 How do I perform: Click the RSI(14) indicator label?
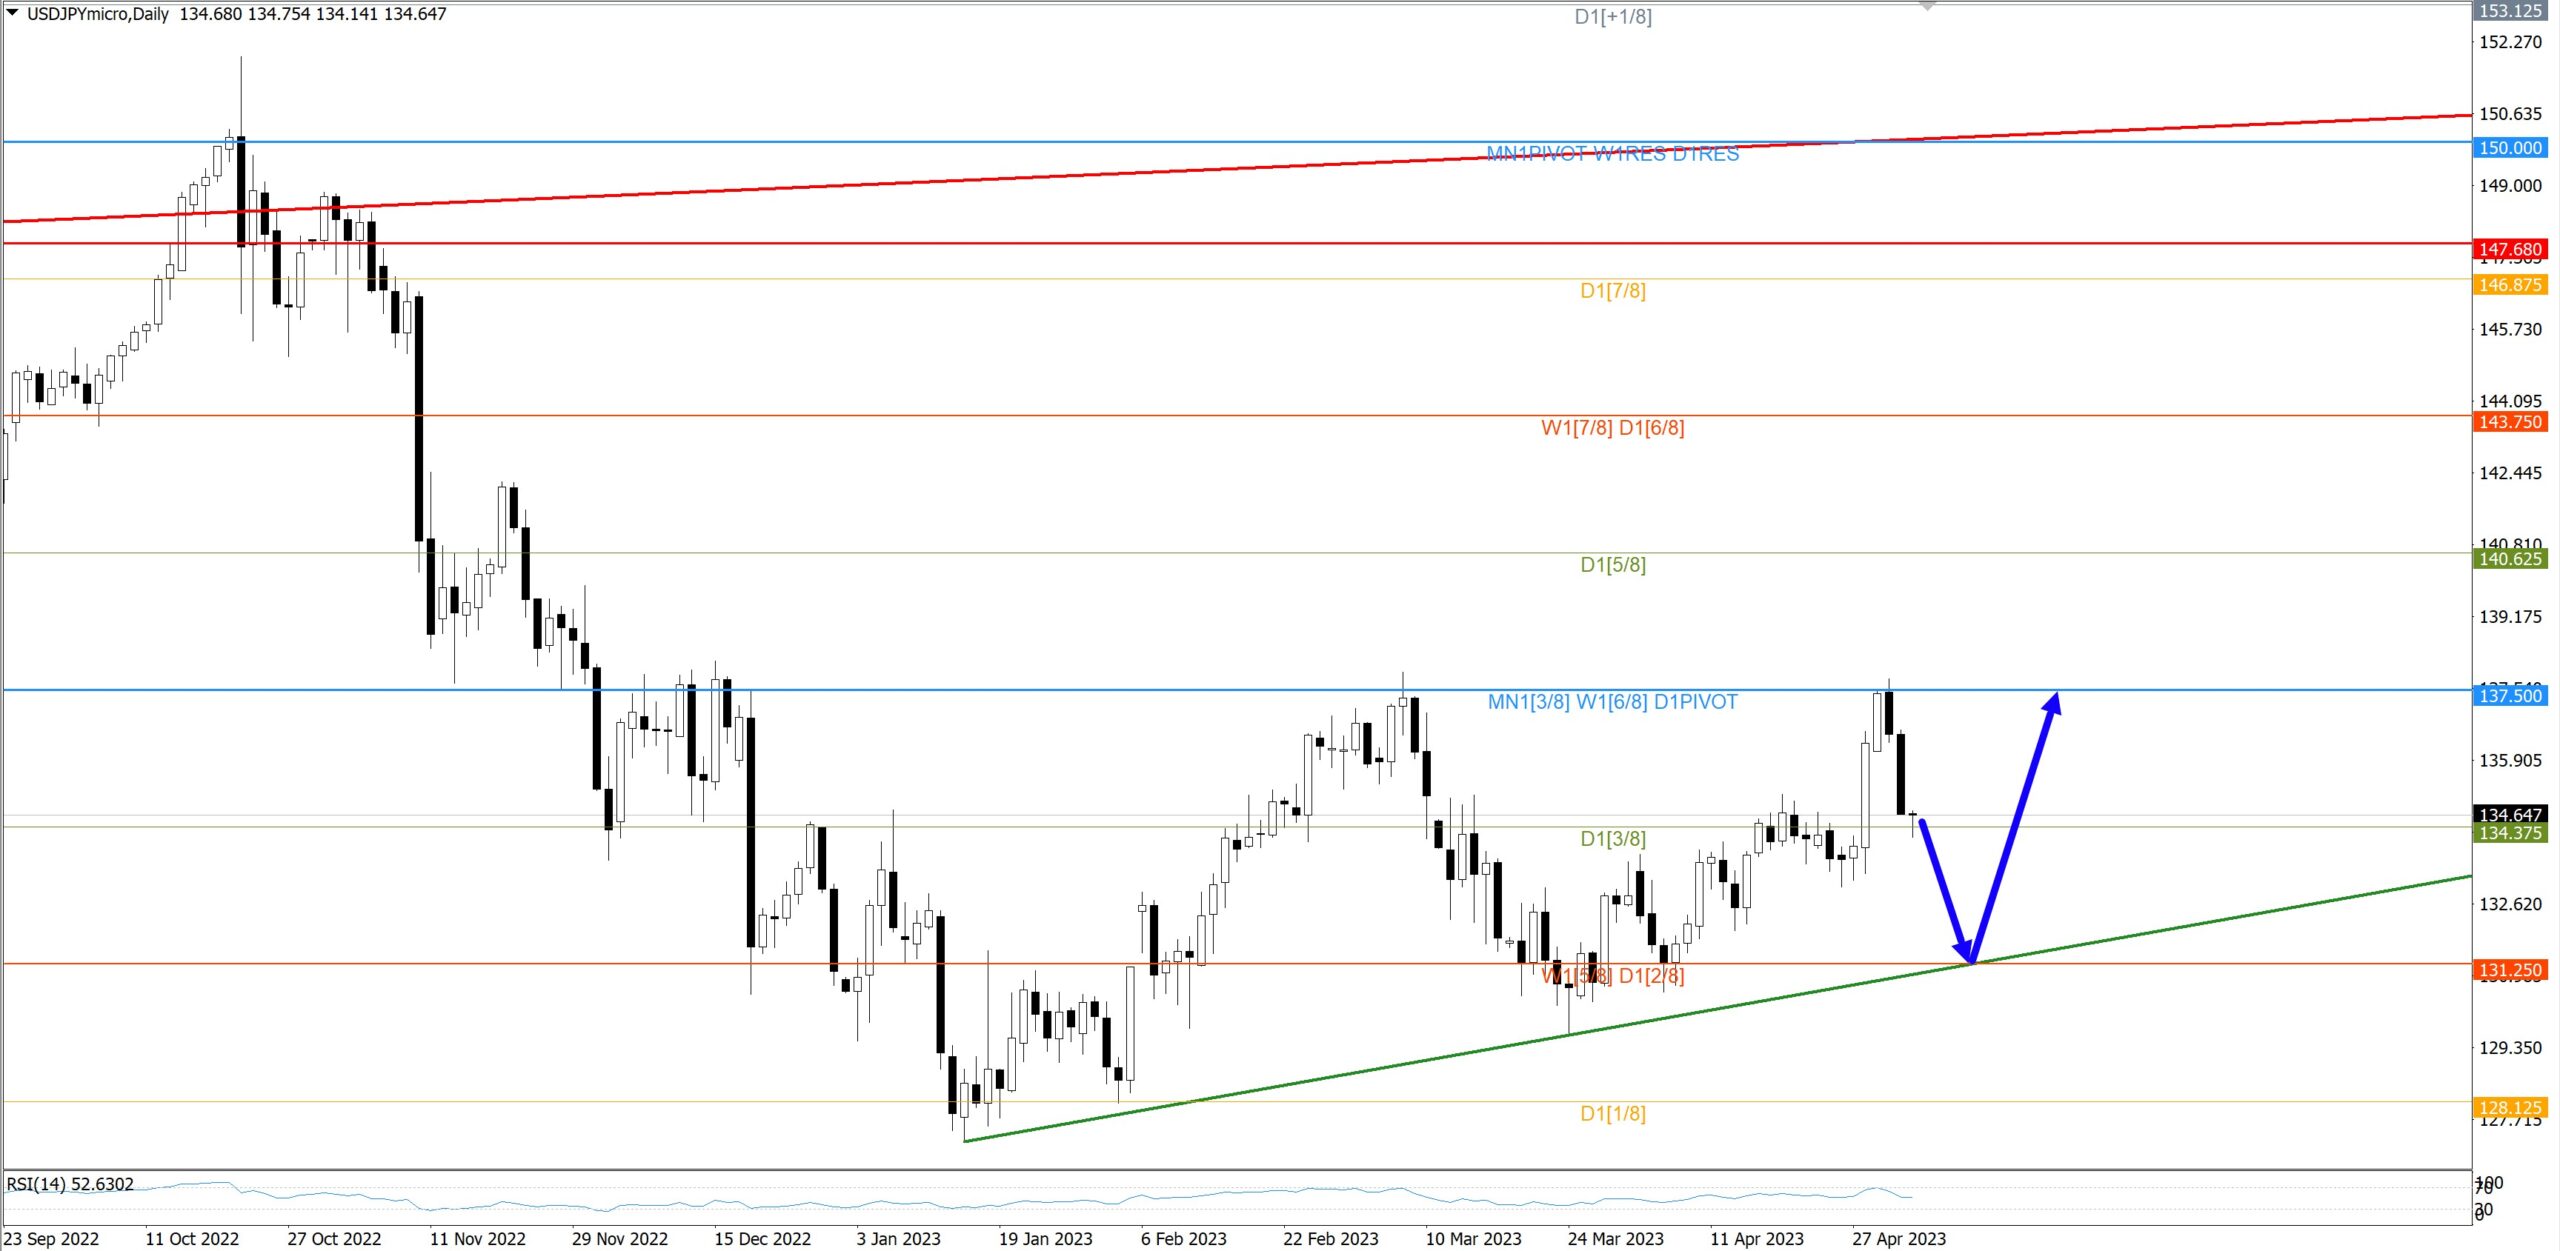click(x=70, y=1184)
